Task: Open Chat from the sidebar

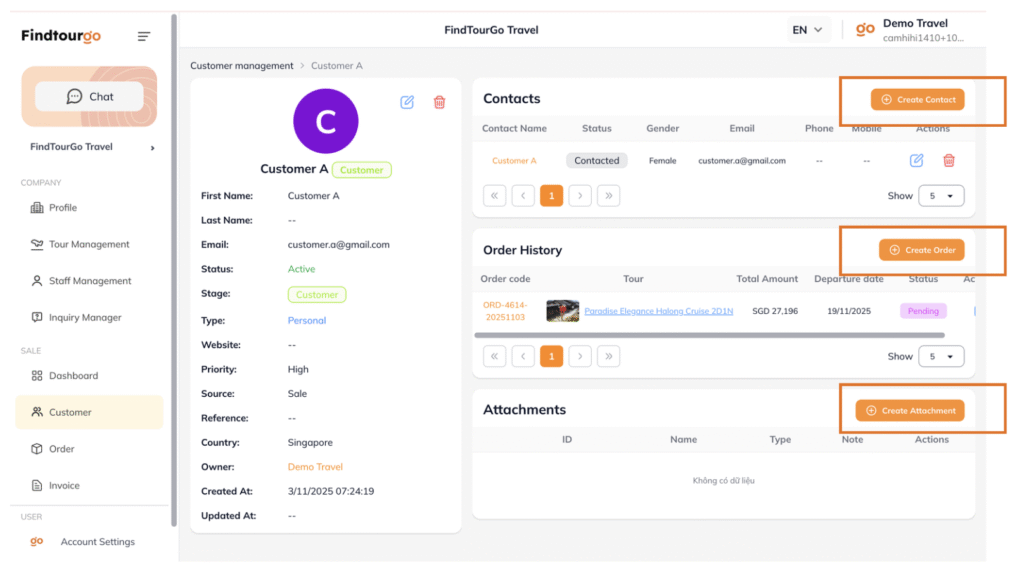Action: click(x=89, y=97)
